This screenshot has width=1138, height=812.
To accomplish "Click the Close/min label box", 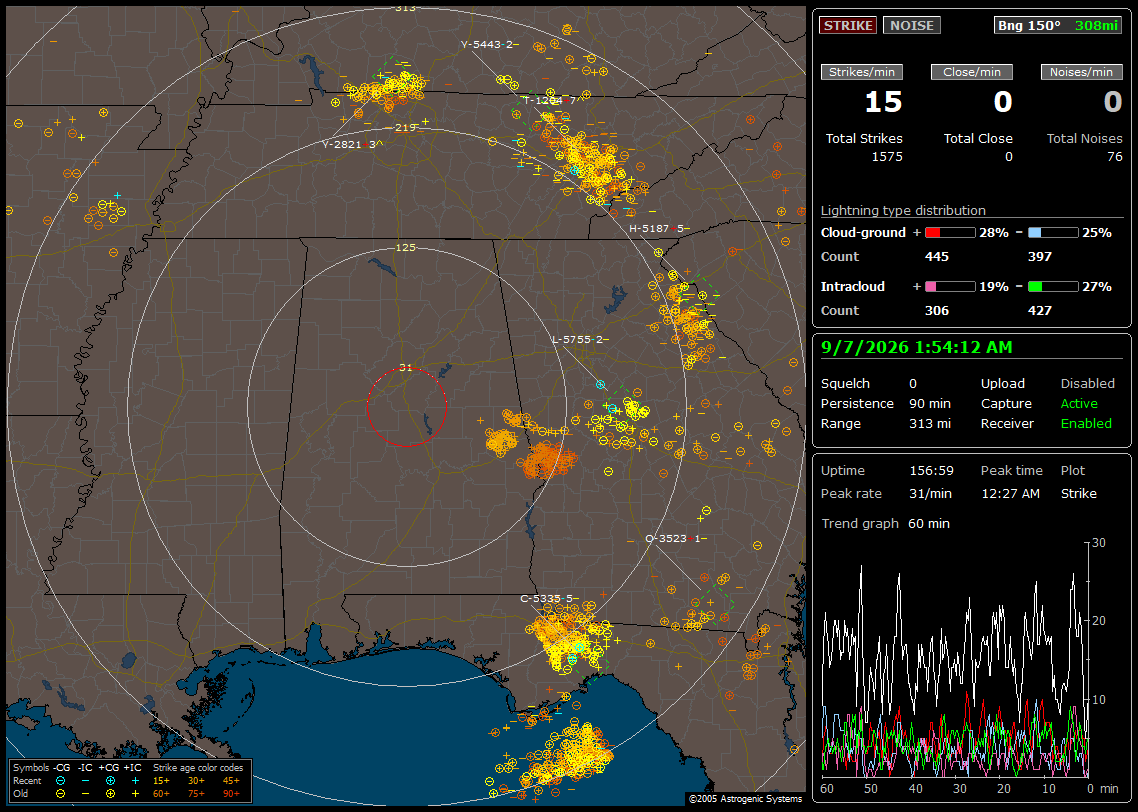I will 972,72.
